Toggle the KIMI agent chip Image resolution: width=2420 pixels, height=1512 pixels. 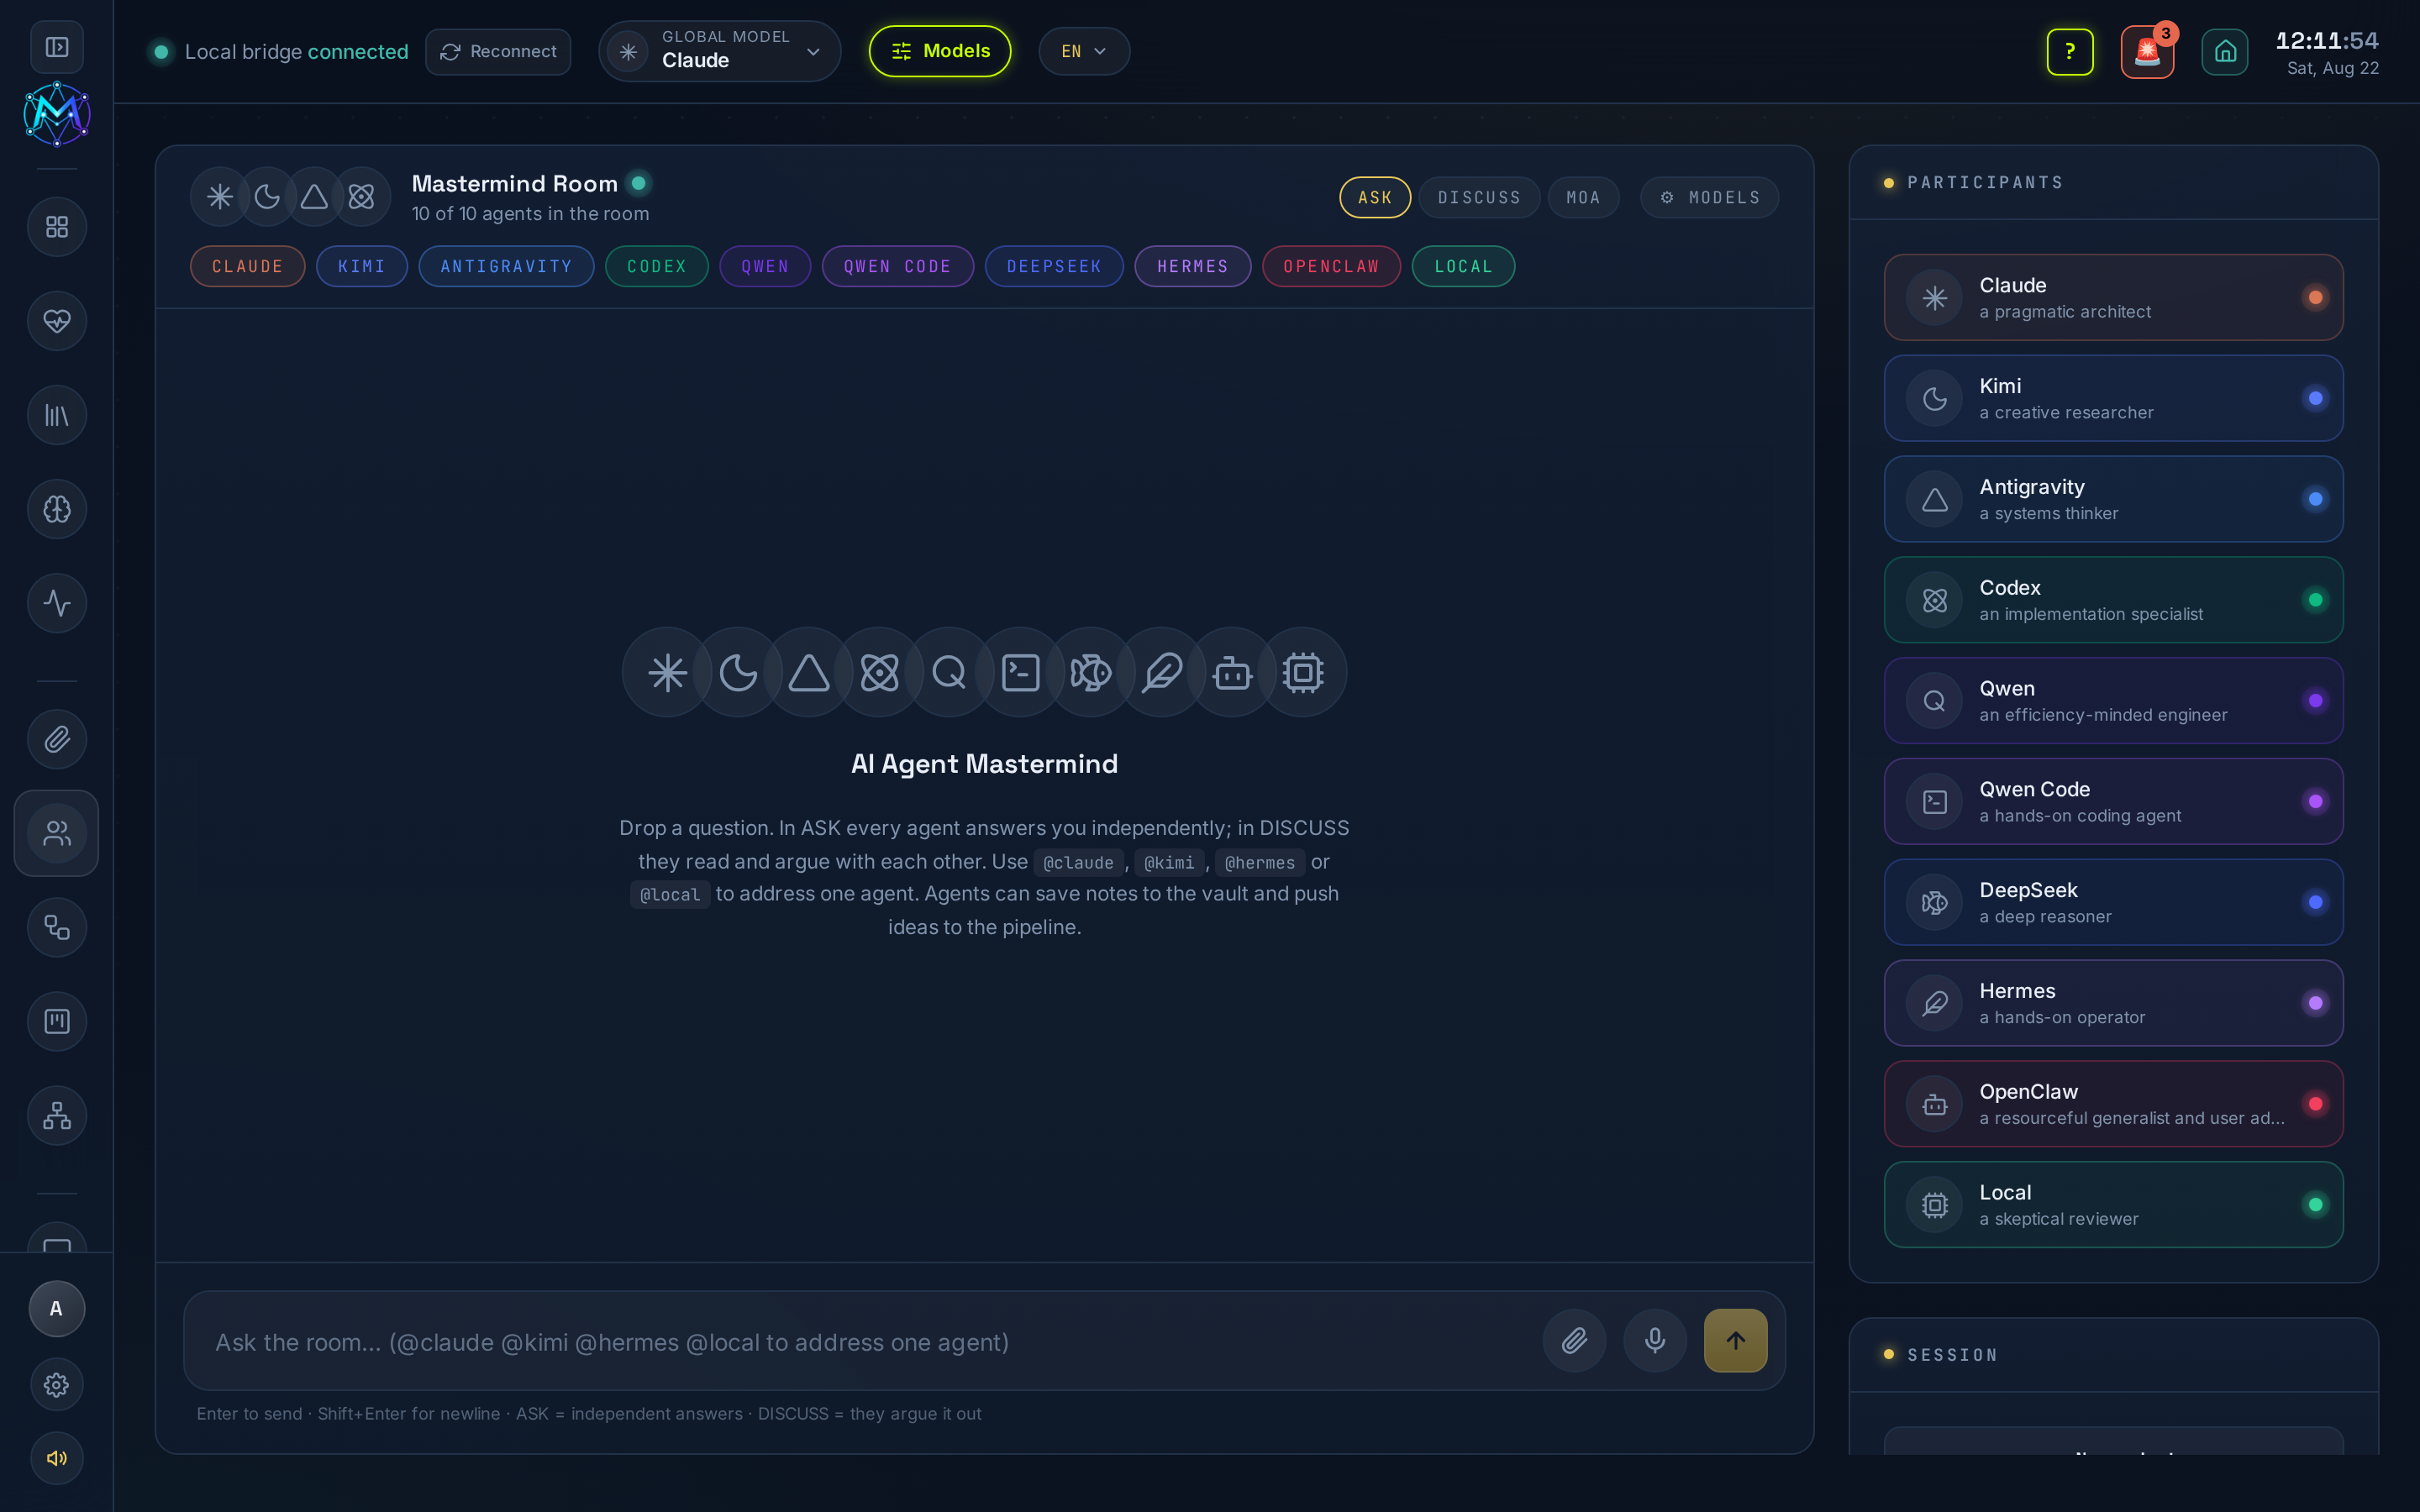[362, 266]
